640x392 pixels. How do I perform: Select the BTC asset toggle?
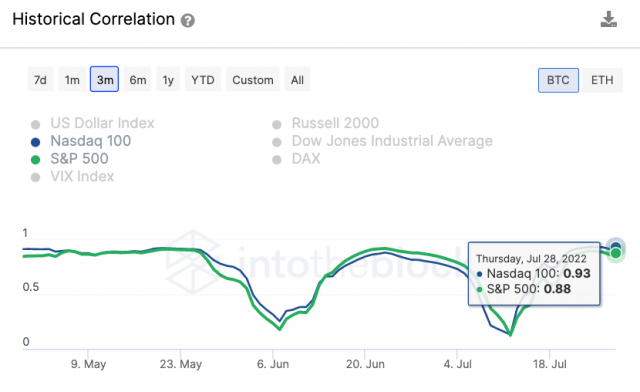[558, 80]
